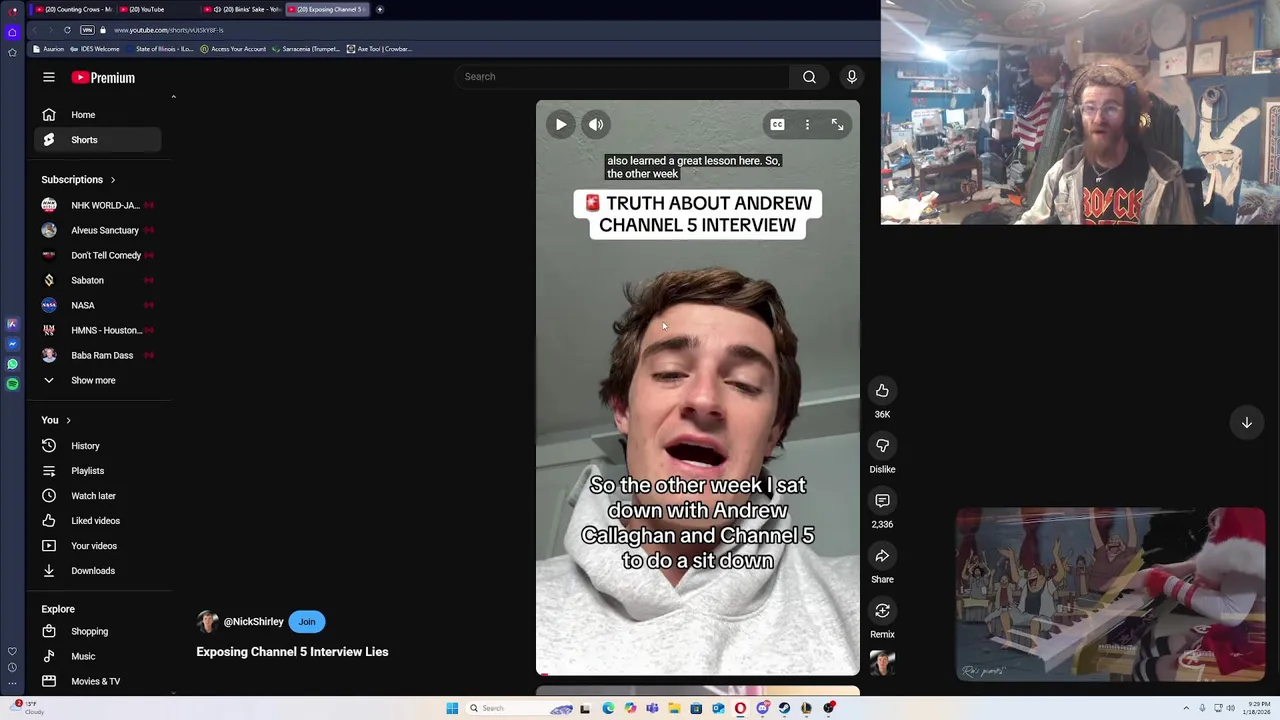This screenshot has width=1280, height=720.
Task: Open the @NickShirley channel link
Action: point(253,622)
